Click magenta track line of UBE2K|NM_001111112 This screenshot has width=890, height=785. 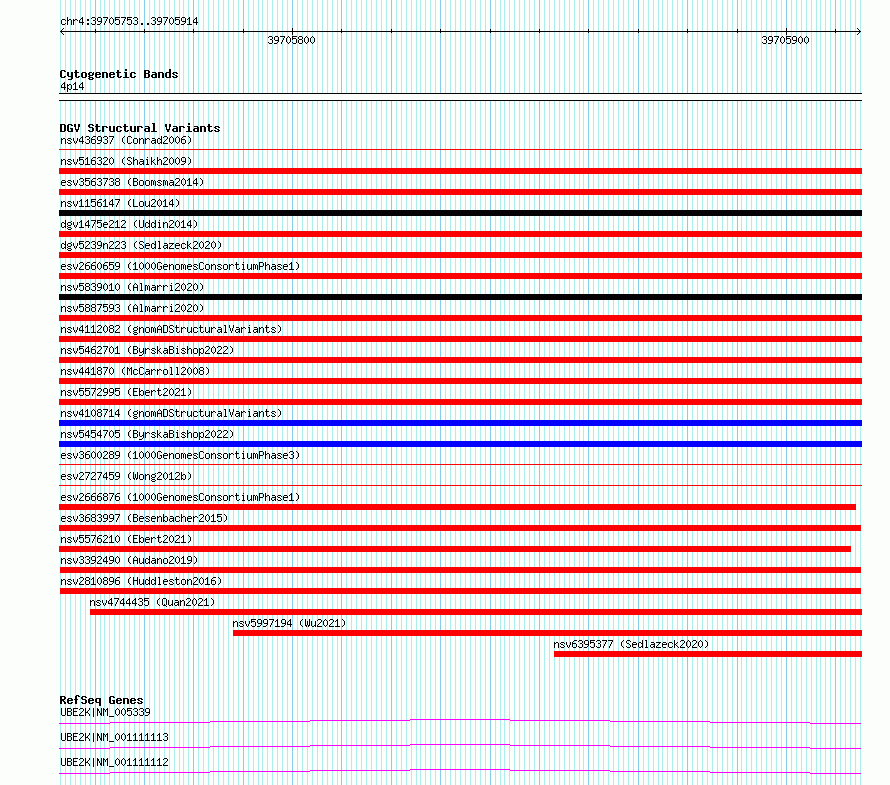(x=460, y=771)
